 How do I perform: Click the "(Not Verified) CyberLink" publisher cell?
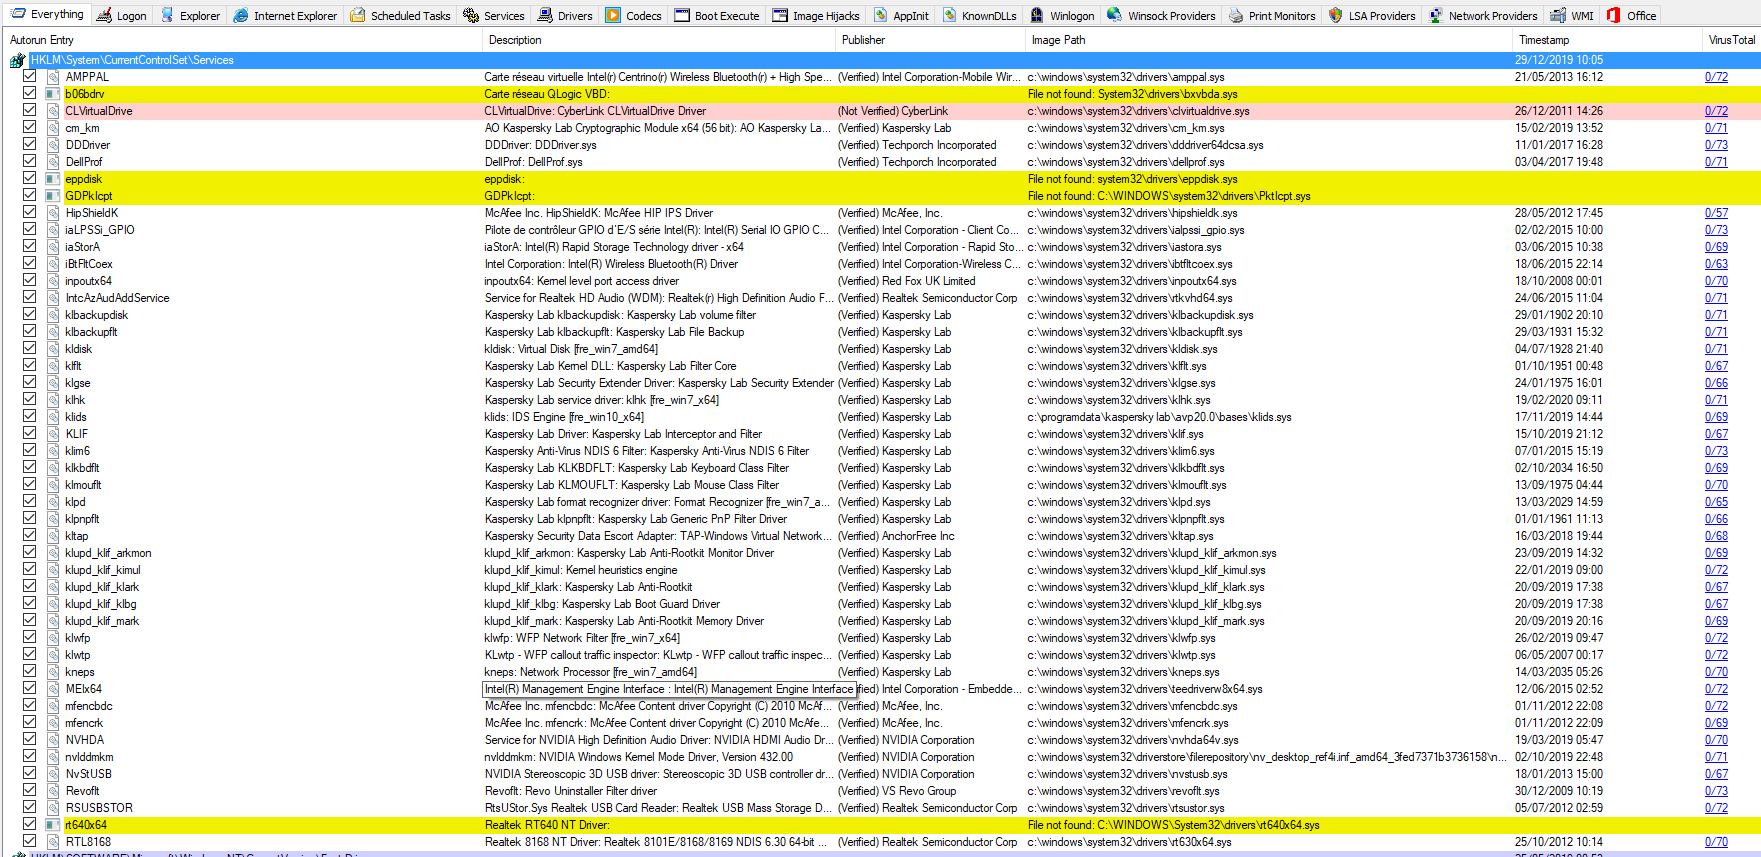pos(893,111)
